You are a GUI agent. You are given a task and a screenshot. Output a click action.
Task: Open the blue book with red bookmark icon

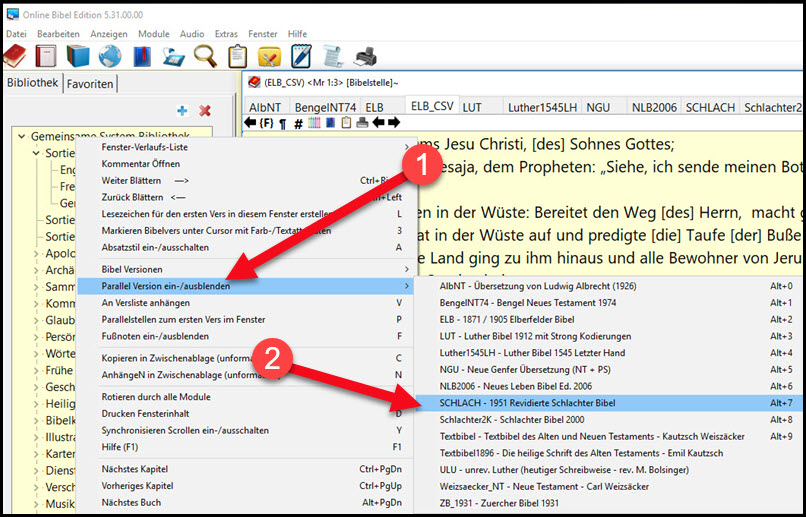click(142, 57)
